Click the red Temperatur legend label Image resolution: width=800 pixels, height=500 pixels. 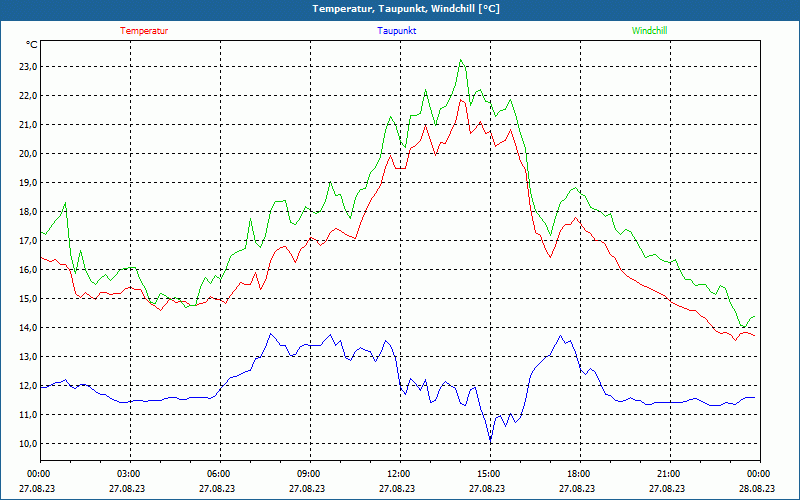(x=144, y=31)
